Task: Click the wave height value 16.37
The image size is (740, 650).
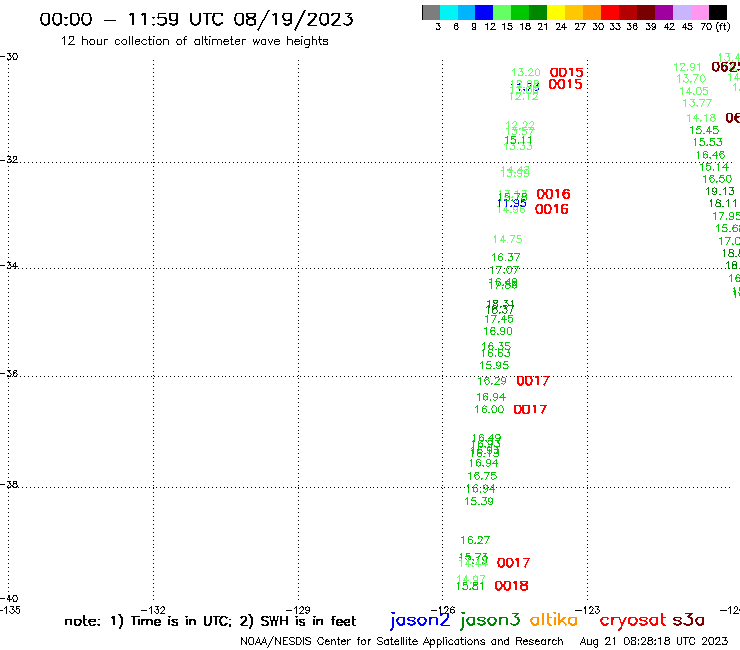Action: (x=505, y=257)
